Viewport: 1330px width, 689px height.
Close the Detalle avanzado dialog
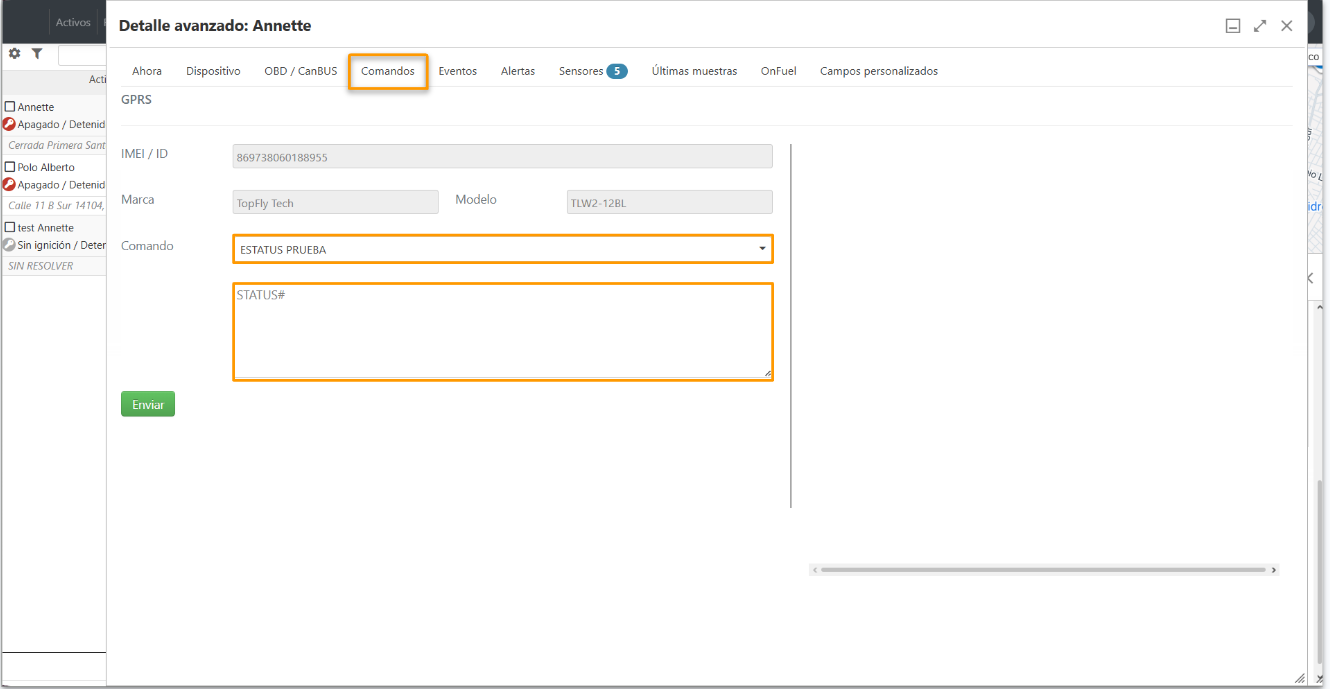point(1287,26)
